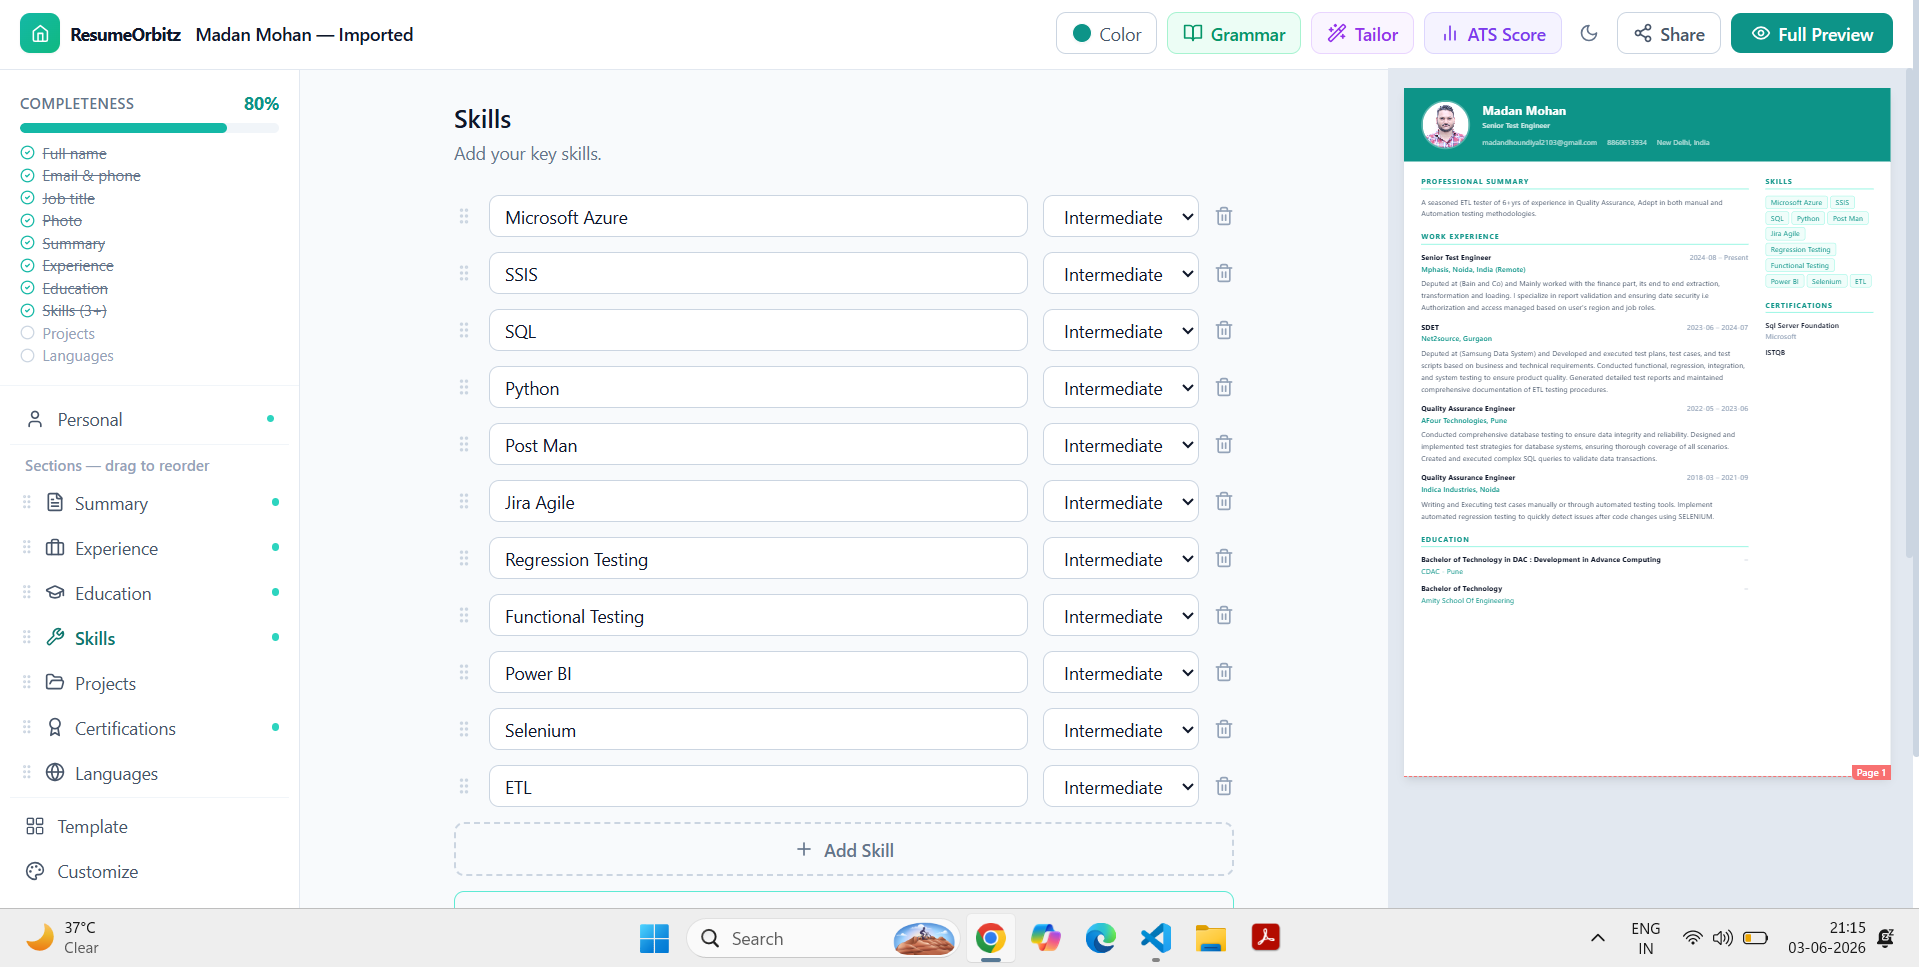Open Regression Testing level dropdown
The height and width of the screenshot is (967, 1919).
tap(1120, 558)
